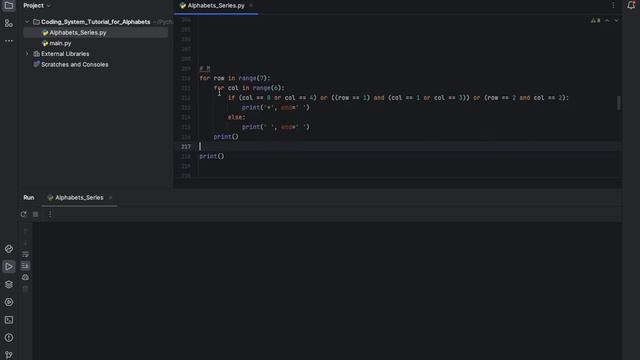Viewport: 640px width, 360px height.
Task: Open the Services tool window icon
Action: (9, 302)
